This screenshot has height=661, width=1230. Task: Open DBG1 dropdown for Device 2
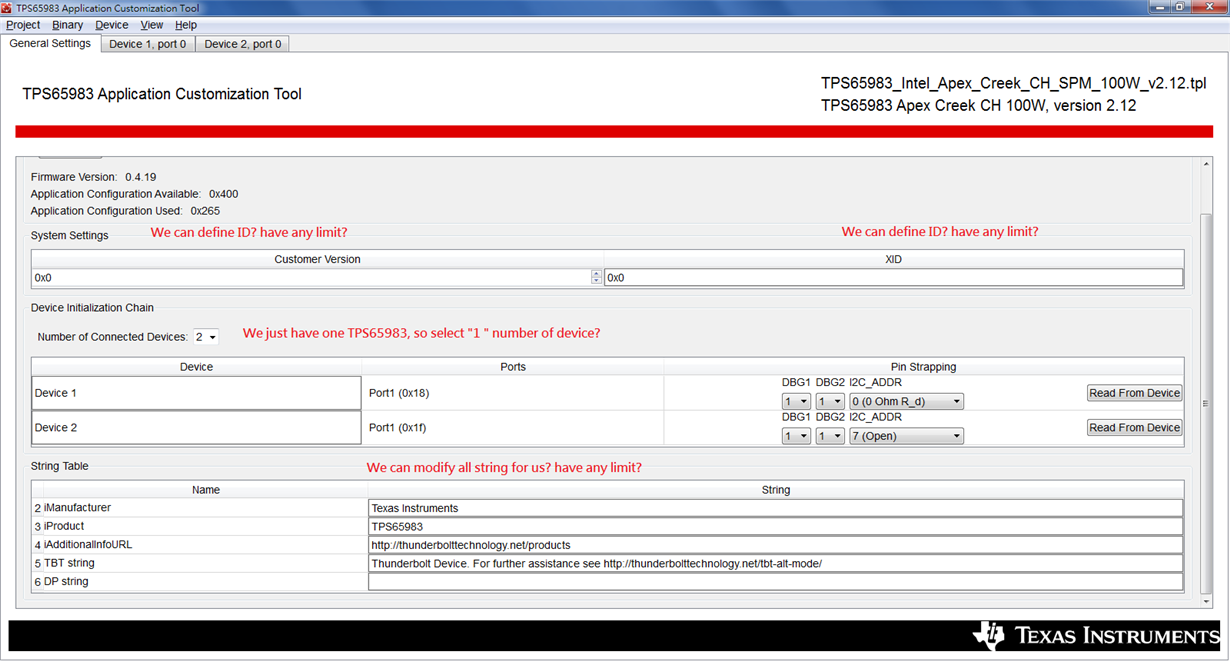pos(796,436)
